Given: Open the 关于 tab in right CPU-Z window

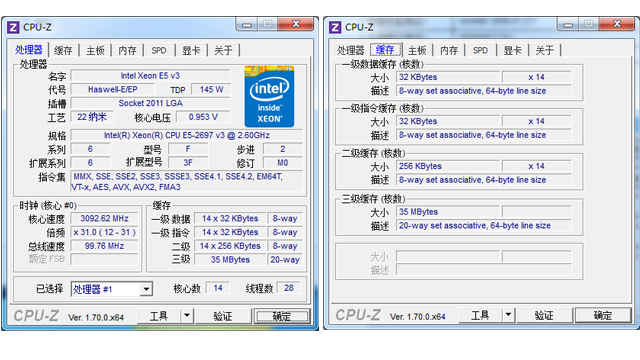Looking at the screenshot, I should [x=545, y=50].
